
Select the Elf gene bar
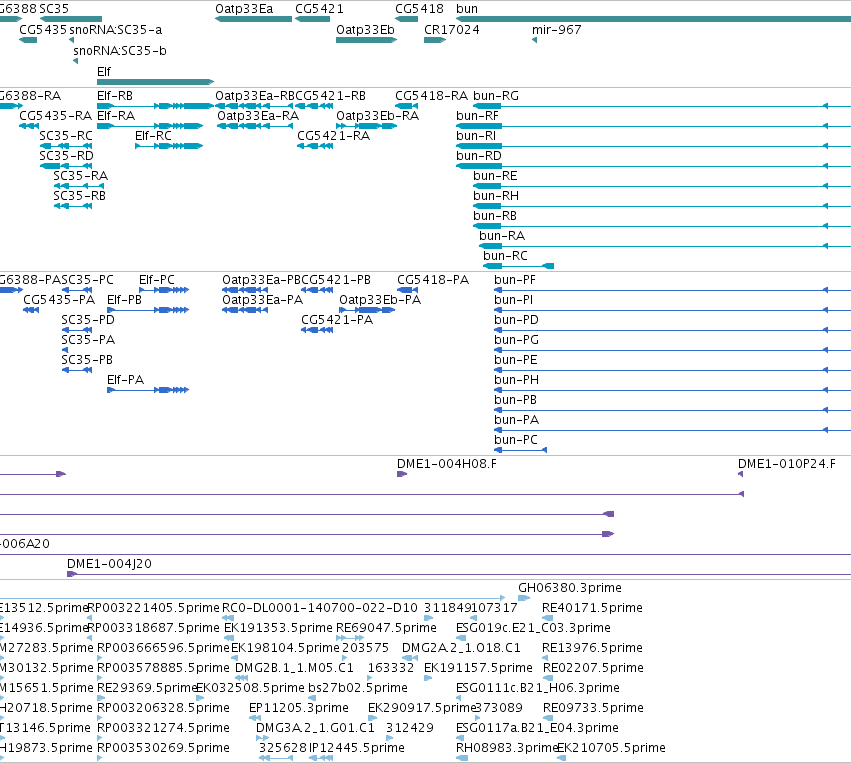(x=156, y=82)
